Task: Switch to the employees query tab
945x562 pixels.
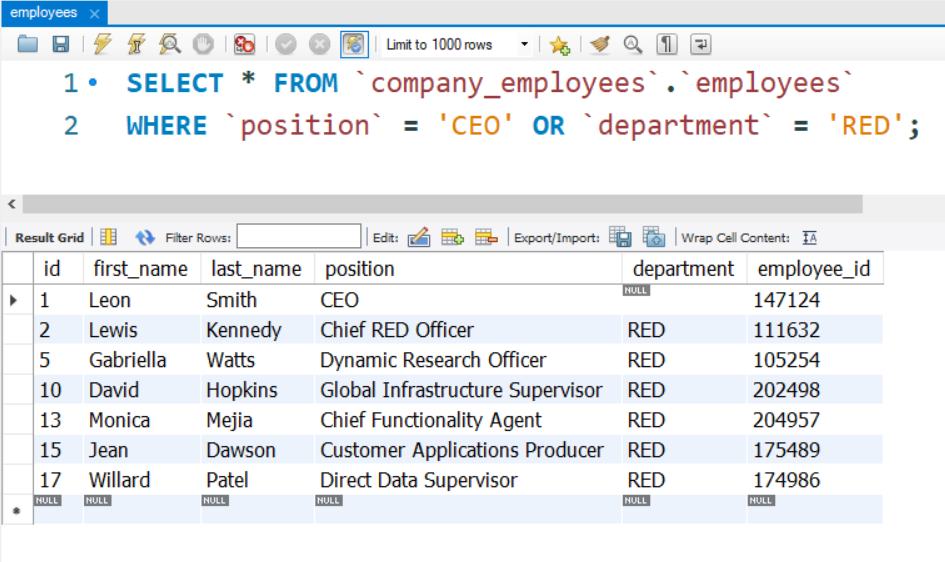Action: click(x=44, y=13)
